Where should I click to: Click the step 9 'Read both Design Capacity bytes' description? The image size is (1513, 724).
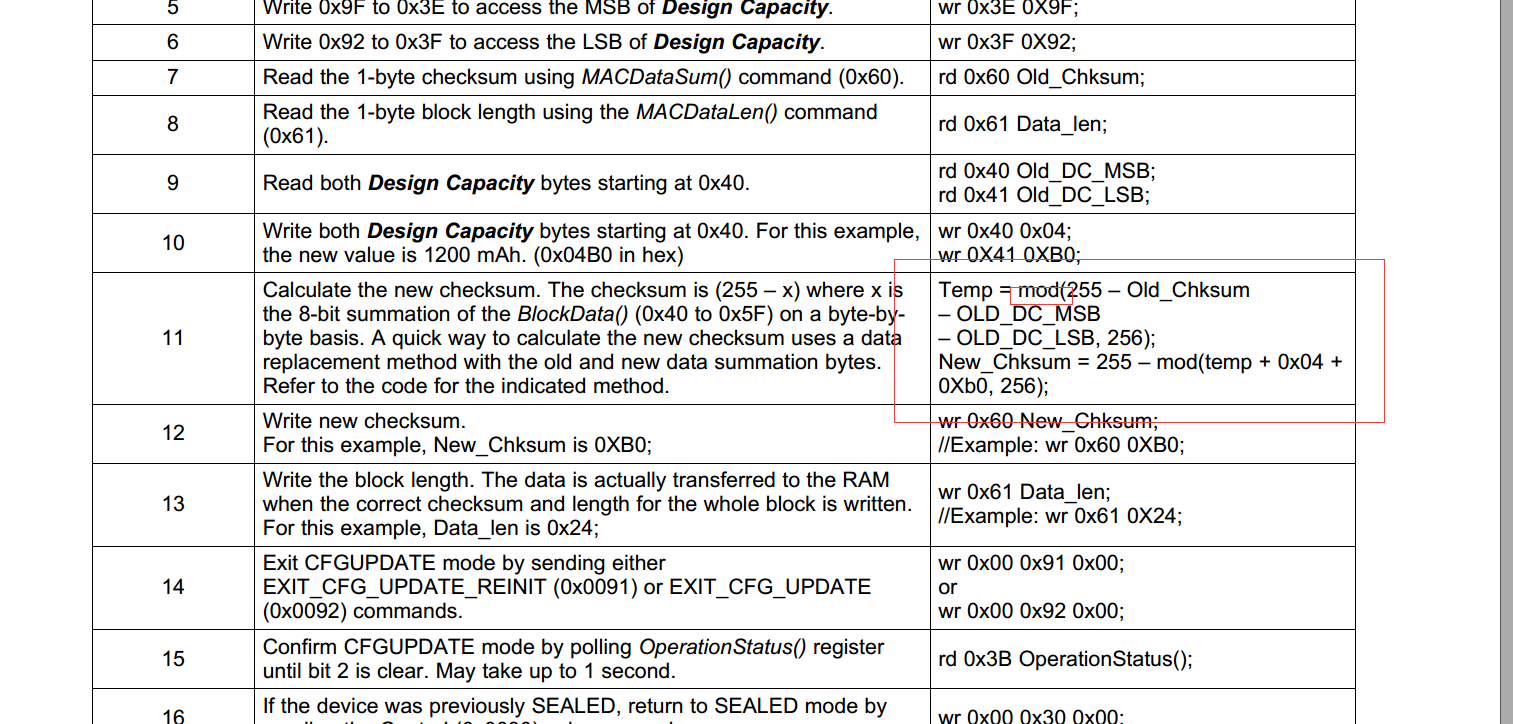pos(506,183)
